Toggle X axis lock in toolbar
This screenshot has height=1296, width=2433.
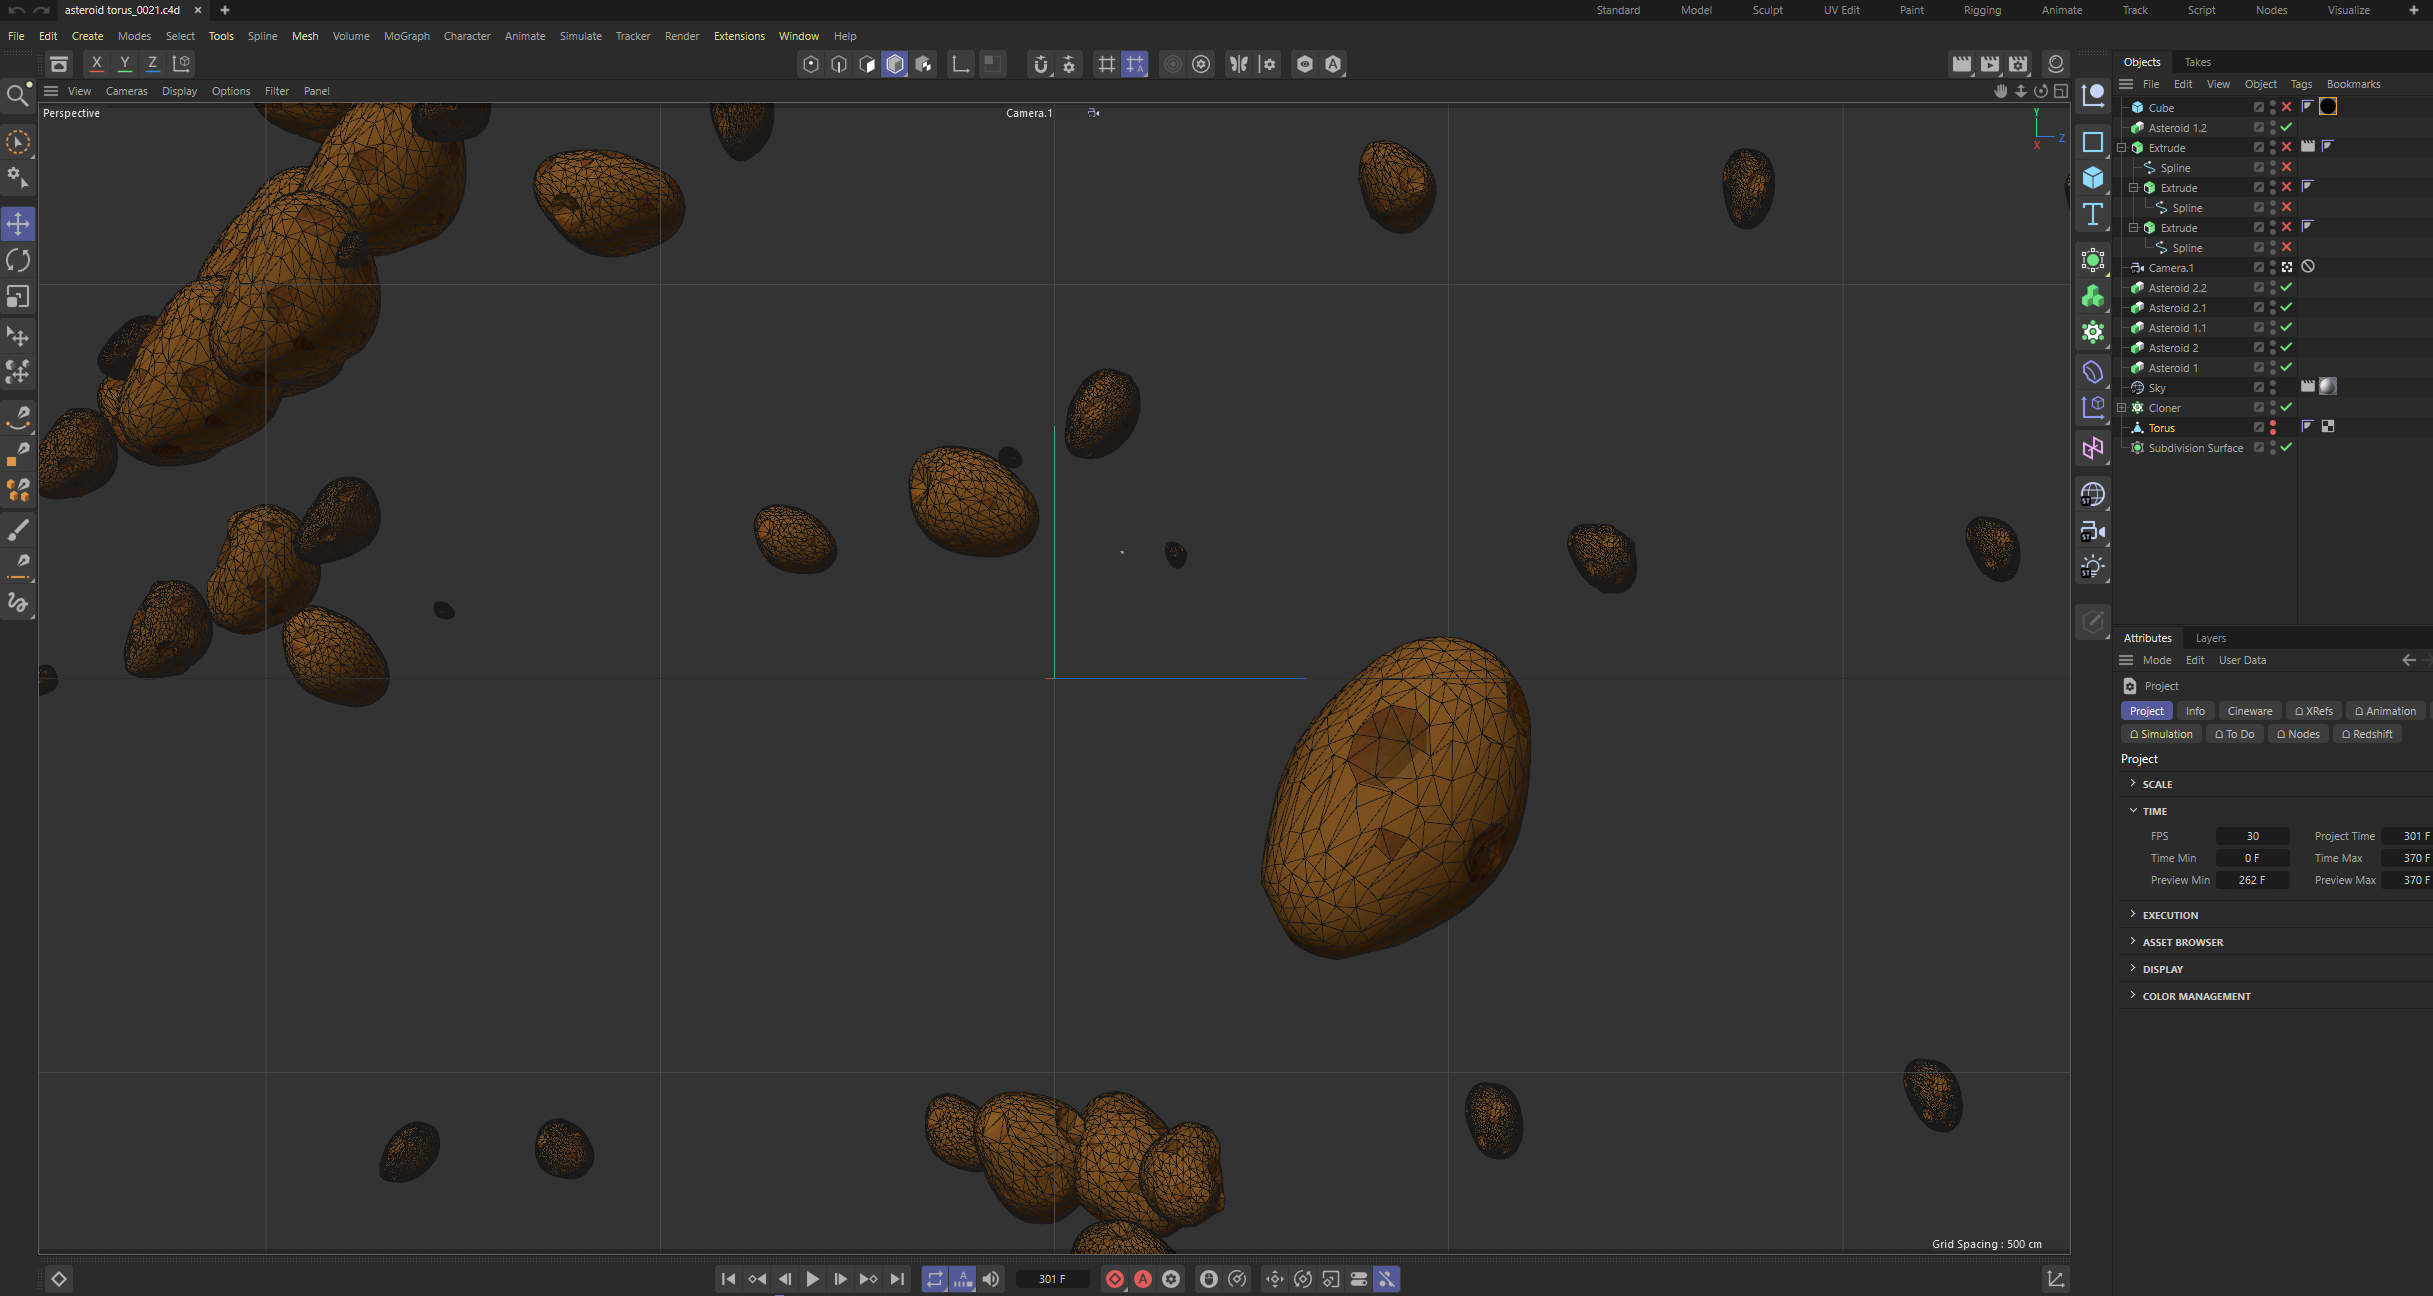[x=96, y=63]
